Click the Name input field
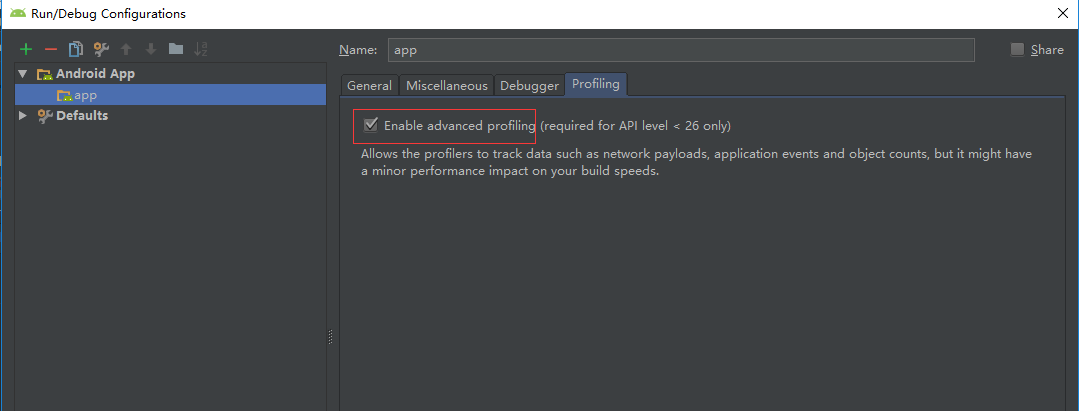The width and height of the screenshot is (1079, 411). click(680, 50)
